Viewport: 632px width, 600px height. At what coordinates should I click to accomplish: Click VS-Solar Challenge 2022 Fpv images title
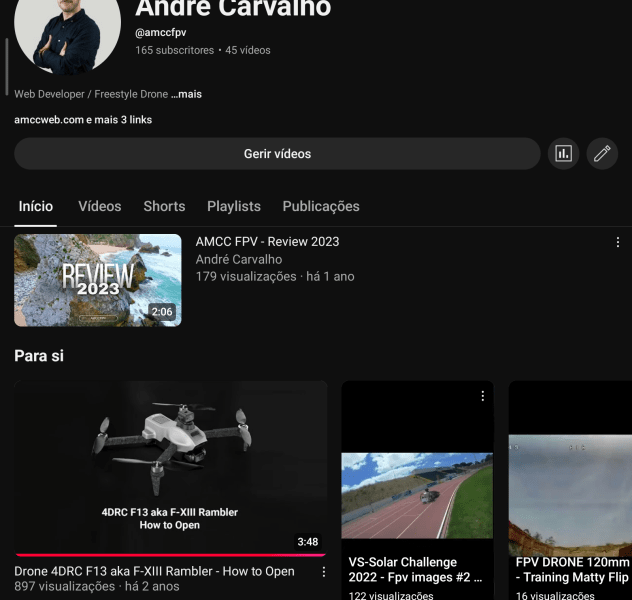click(x=415, y=570)
